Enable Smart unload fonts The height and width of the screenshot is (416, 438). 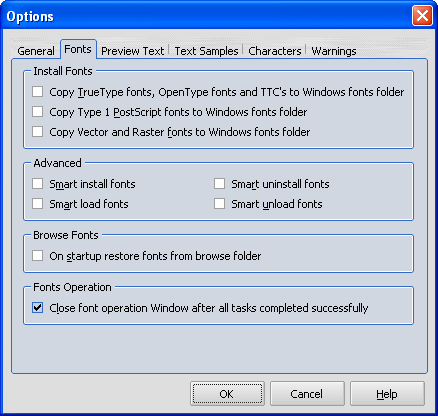219,204
